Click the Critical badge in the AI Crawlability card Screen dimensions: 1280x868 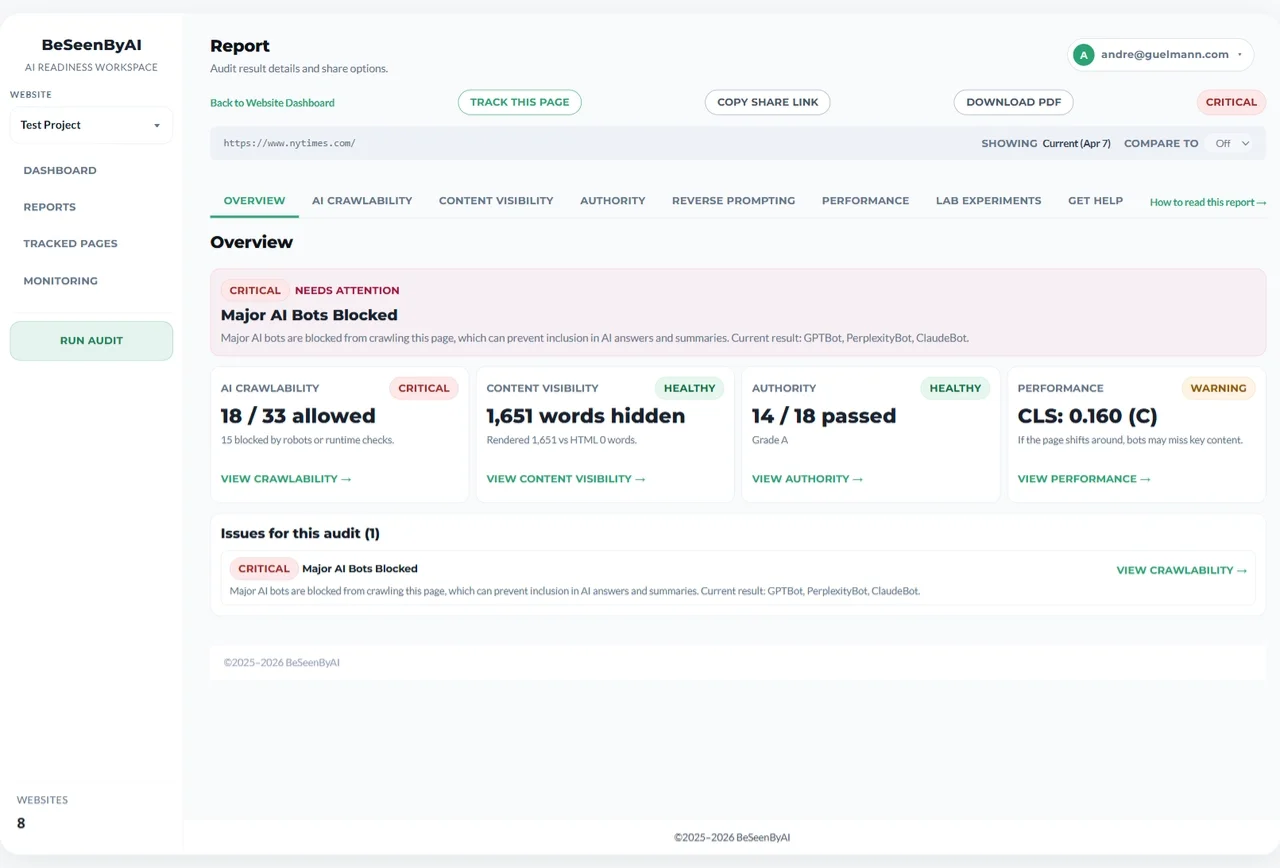[x=424, y=388]
